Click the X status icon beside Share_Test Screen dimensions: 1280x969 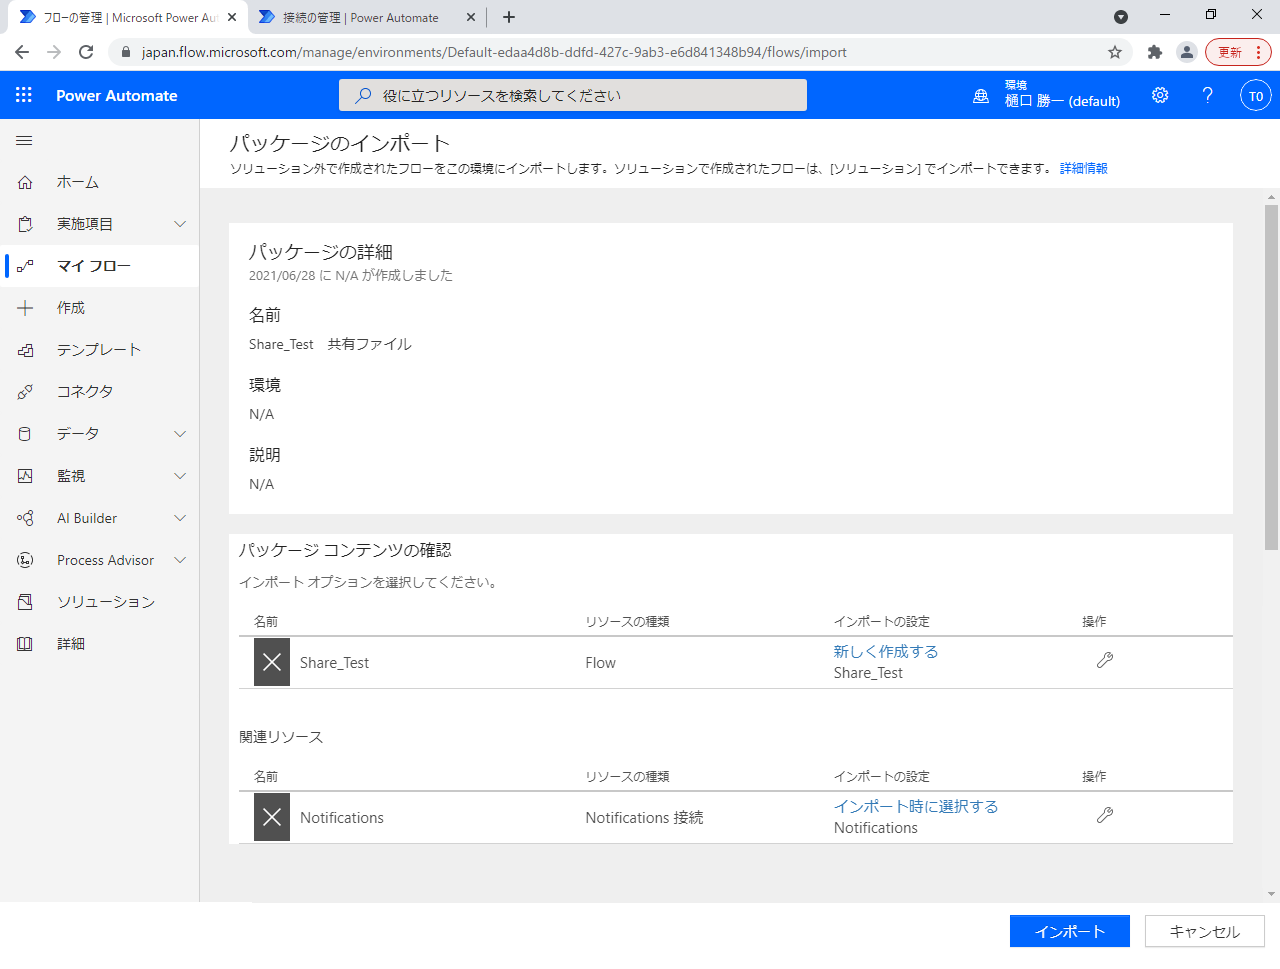pos(272,662)
